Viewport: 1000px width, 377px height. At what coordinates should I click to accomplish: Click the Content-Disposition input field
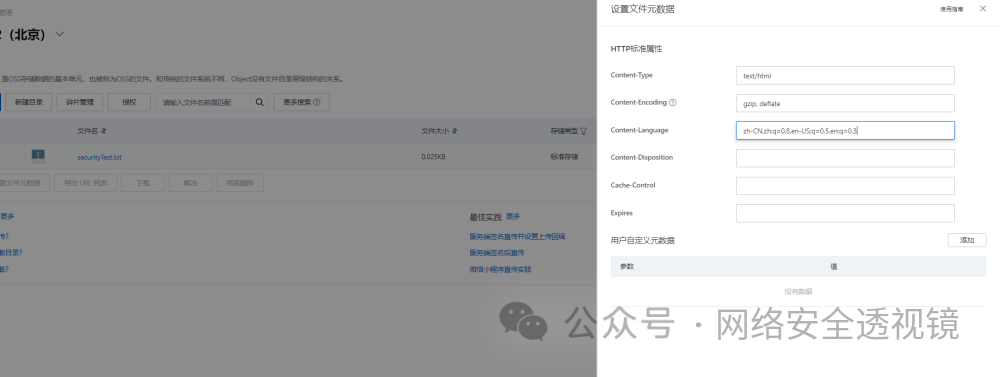[x=845, y=158]
